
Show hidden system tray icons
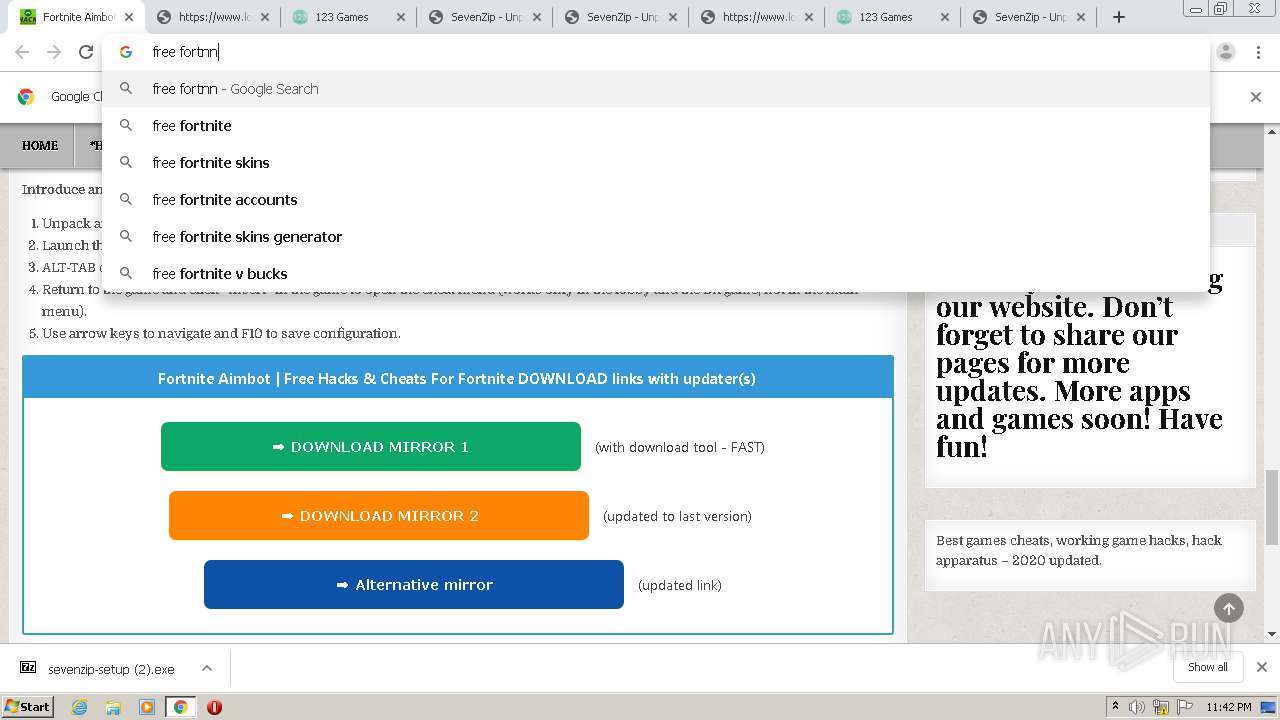click(x=1115, y=707)
